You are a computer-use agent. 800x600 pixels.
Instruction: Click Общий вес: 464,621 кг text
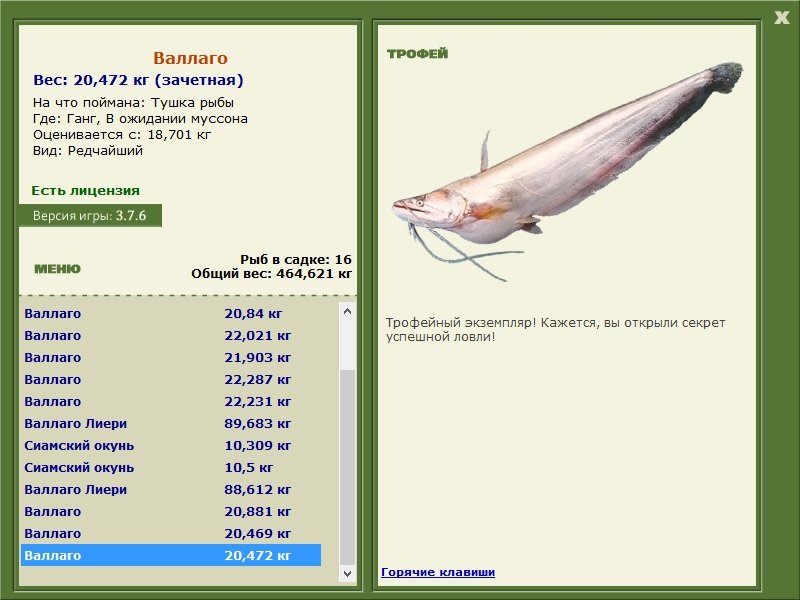coord(271,273)
